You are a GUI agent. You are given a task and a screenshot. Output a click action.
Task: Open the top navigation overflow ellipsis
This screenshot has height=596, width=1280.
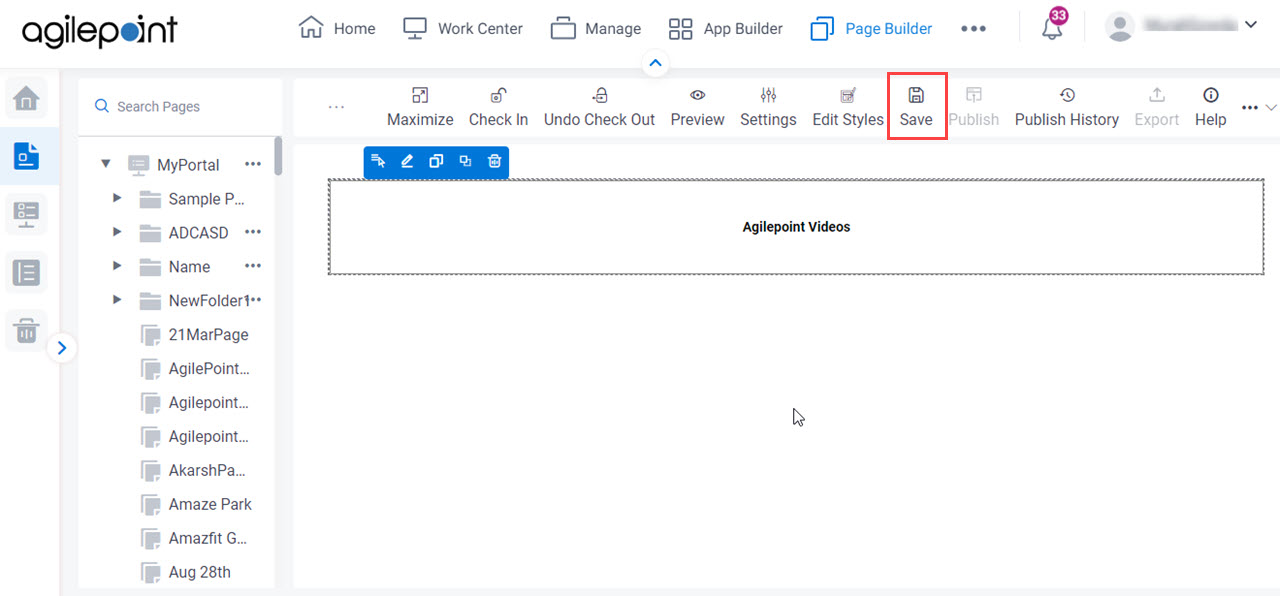[x=973, y=29]
